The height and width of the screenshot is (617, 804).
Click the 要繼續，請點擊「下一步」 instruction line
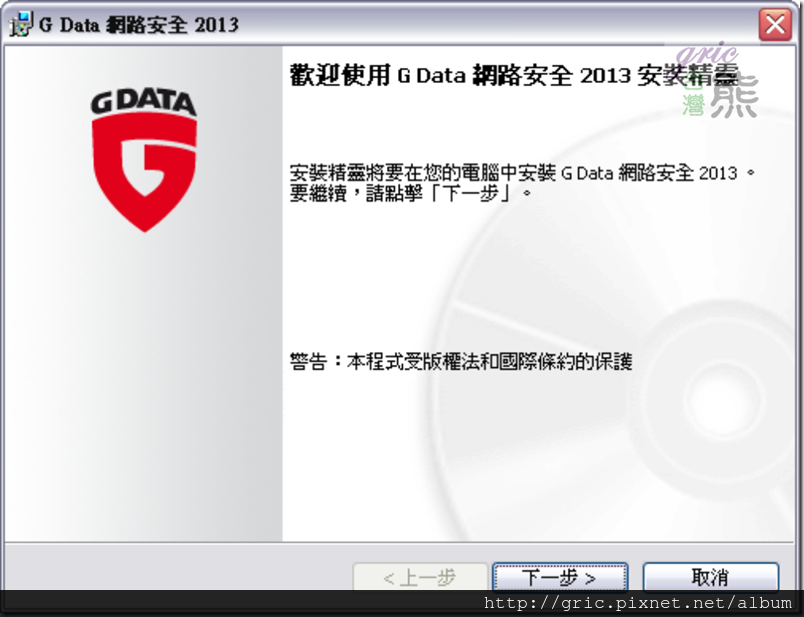411,194
